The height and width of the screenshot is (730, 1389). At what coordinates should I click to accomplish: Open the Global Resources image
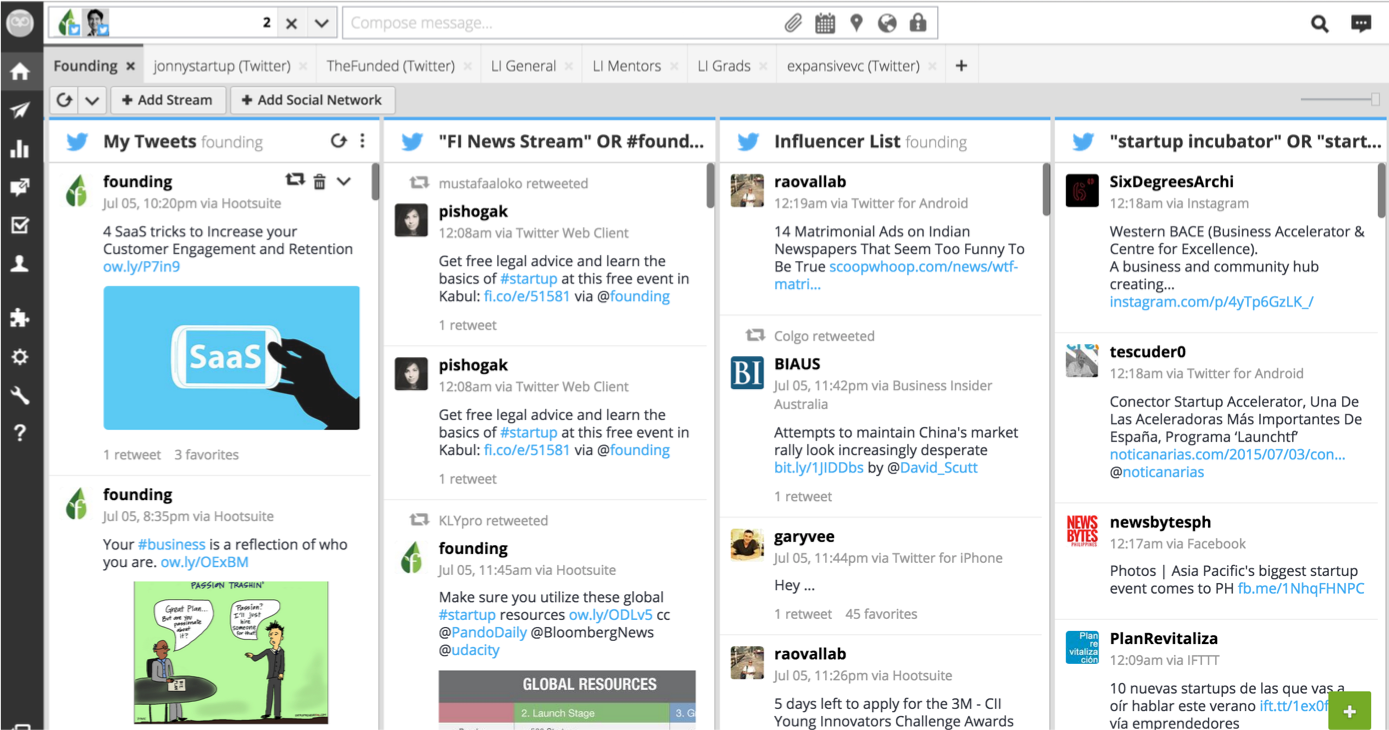[x=567, y=698]
